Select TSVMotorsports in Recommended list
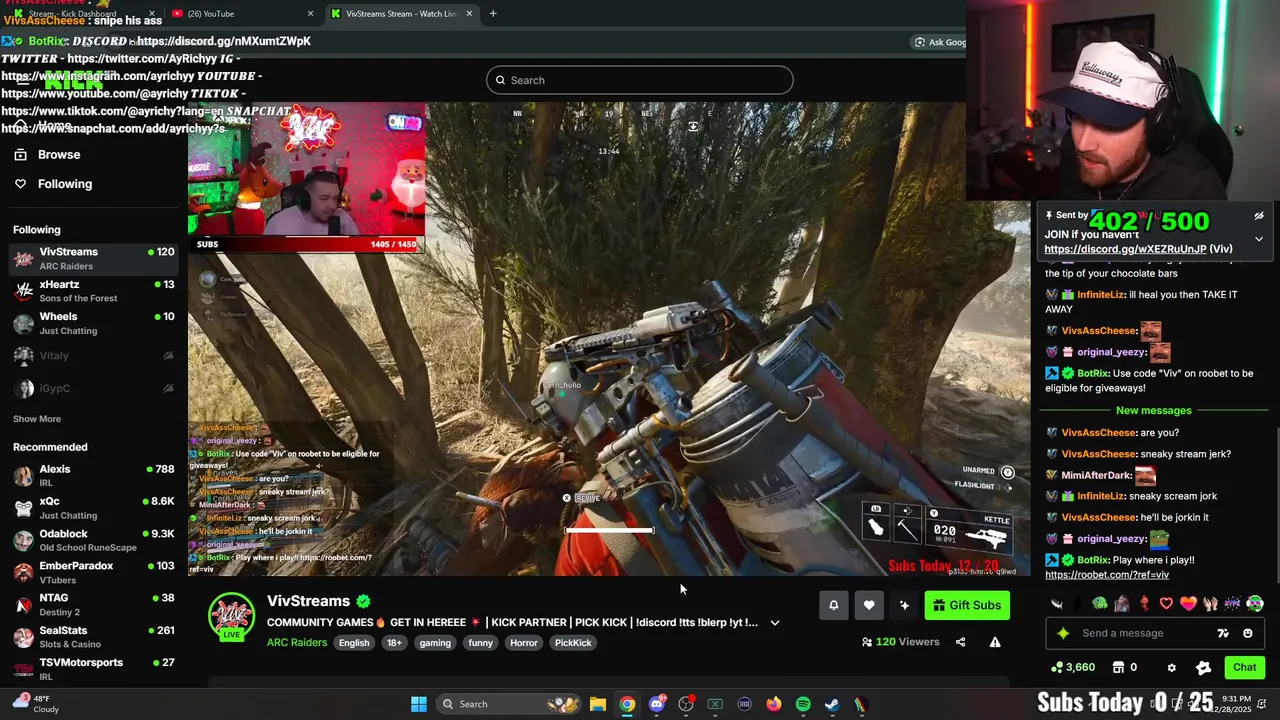 (x=92, y=668)
